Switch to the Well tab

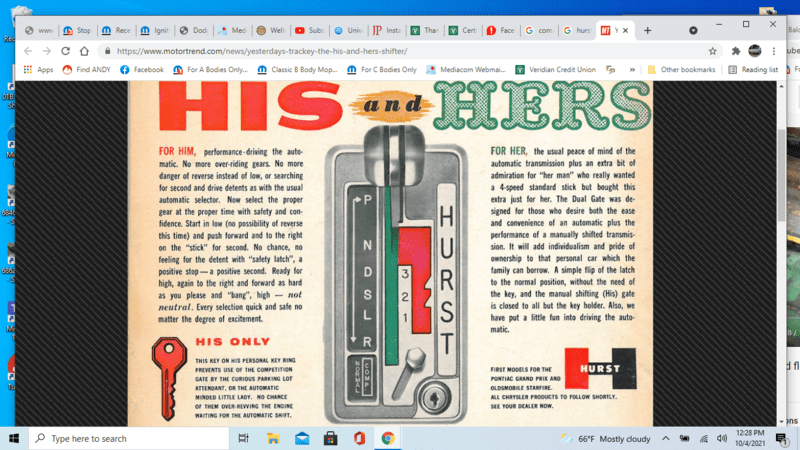point(271,31)
